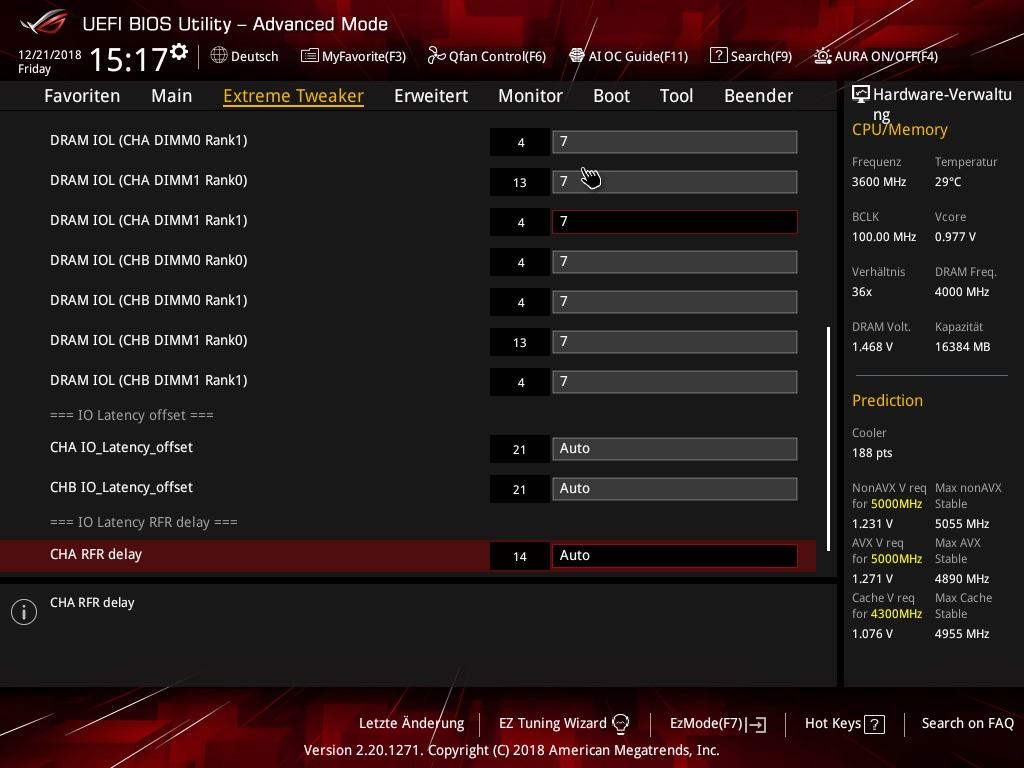Edit DRAM IOL CHB DIMM1 Rank0 field
Screen dimensions: 1024x768
675,342
